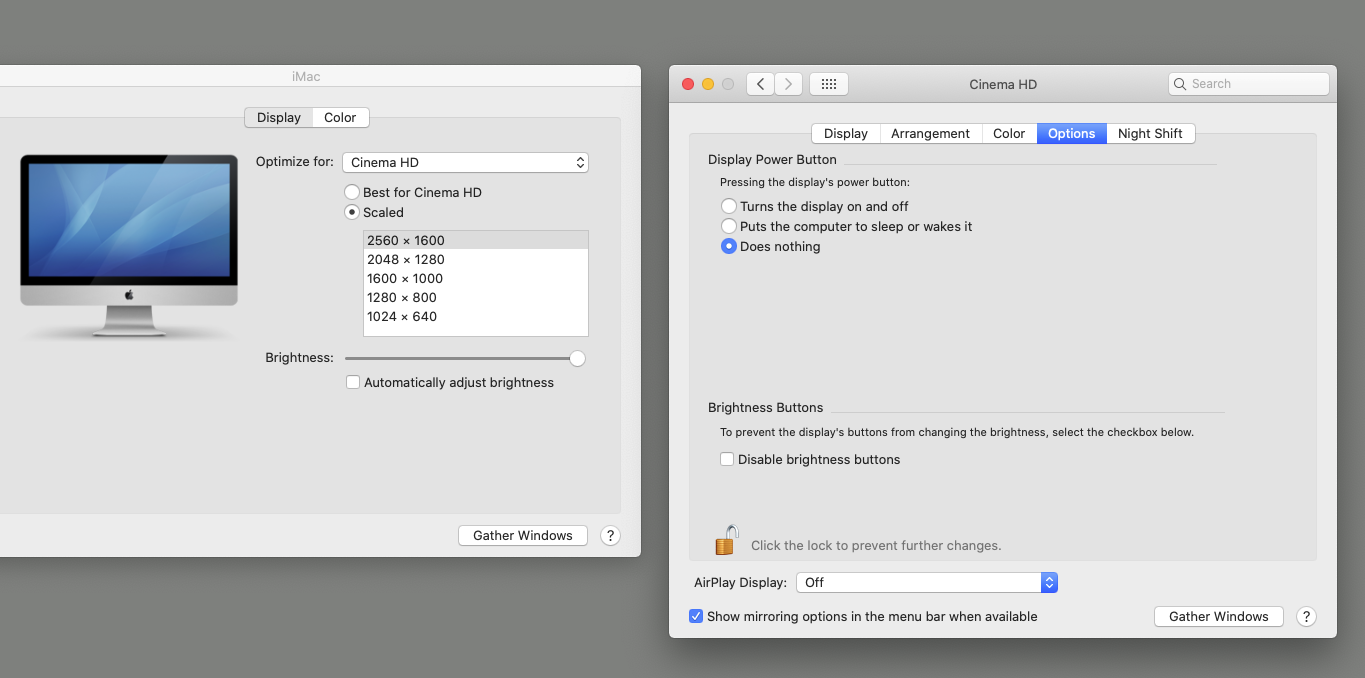1365x678 pixels.
Task: Open Display tab in the Cinema HD window
Action: 846,133
